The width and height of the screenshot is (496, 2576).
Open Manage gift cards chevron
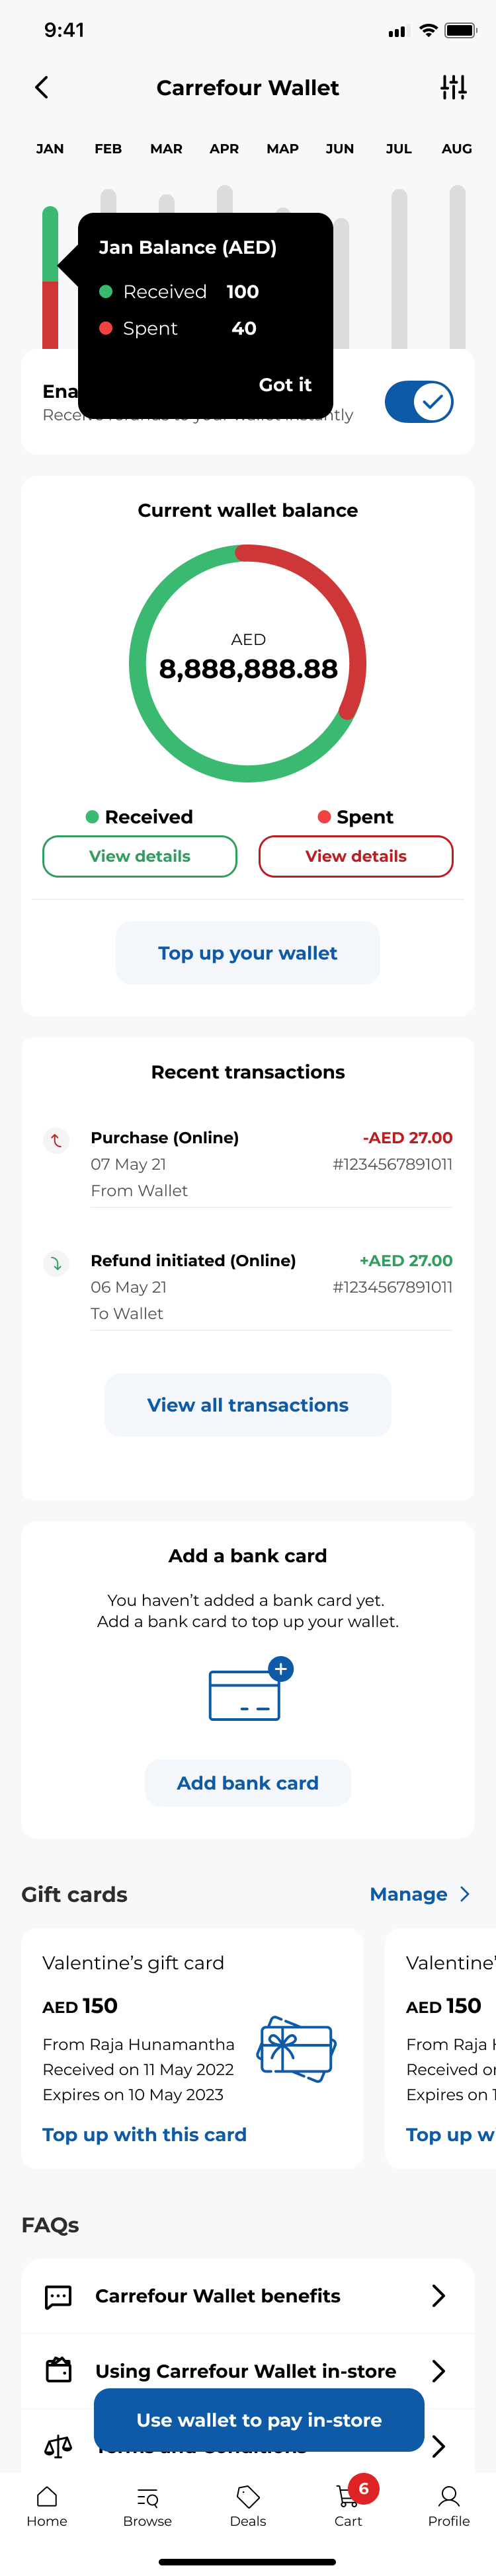coord(464,1894)
